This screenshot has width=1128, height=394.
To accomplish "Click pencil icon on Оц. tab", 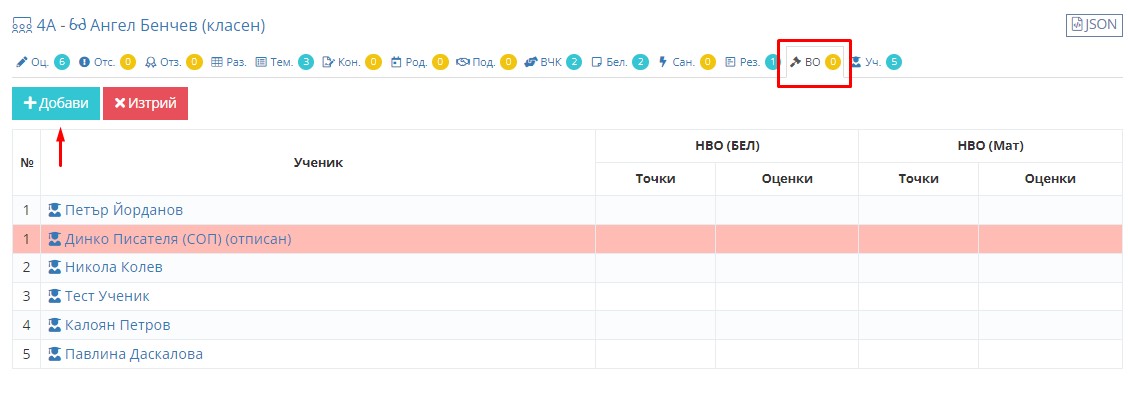I will point(22,63).
